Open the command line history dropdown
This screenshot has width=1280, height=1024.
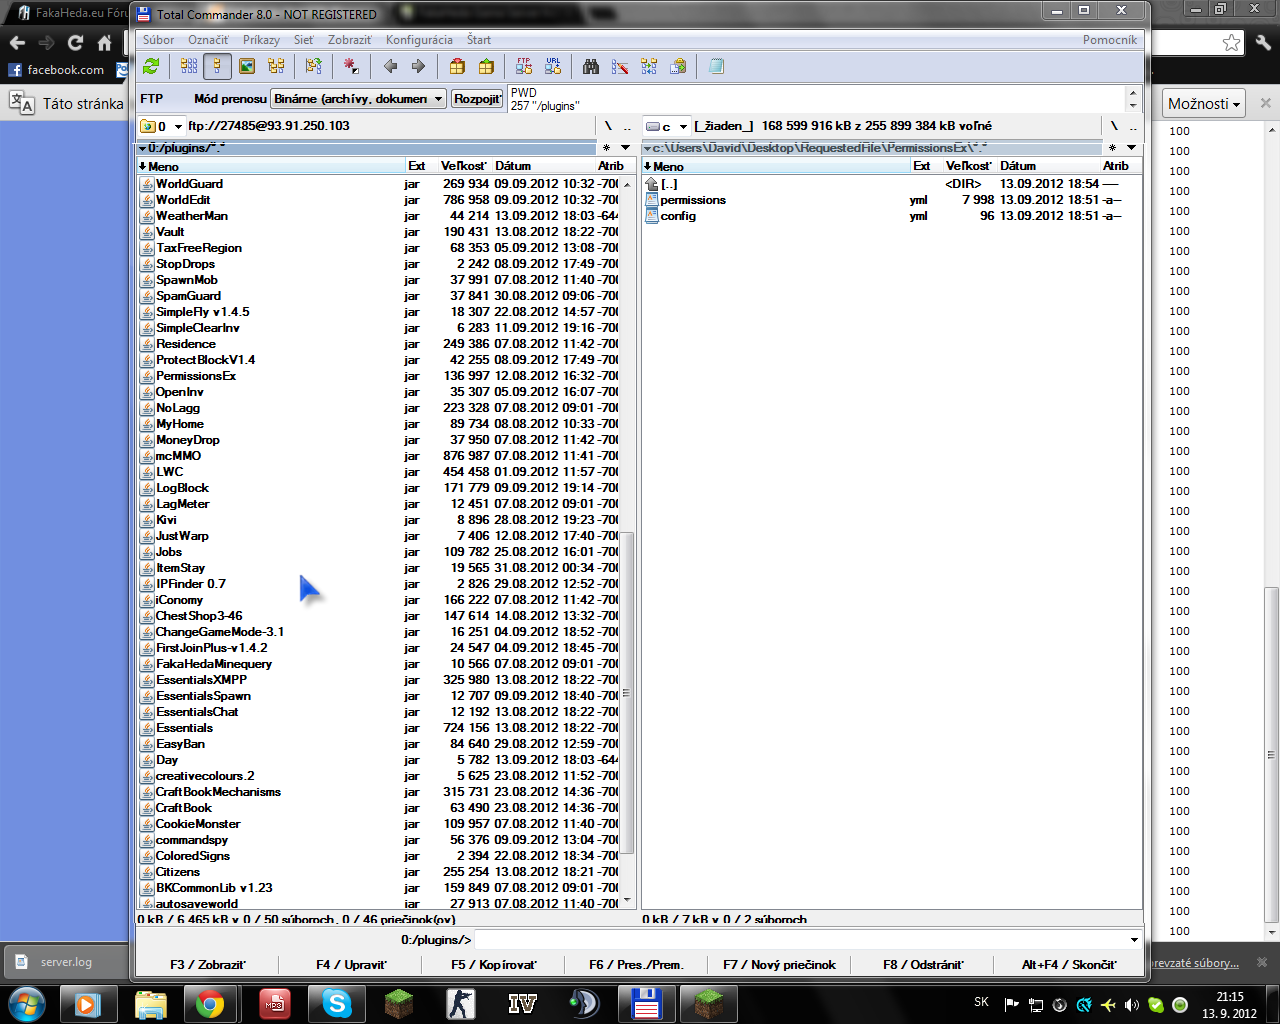click(x=1134, y=940)
